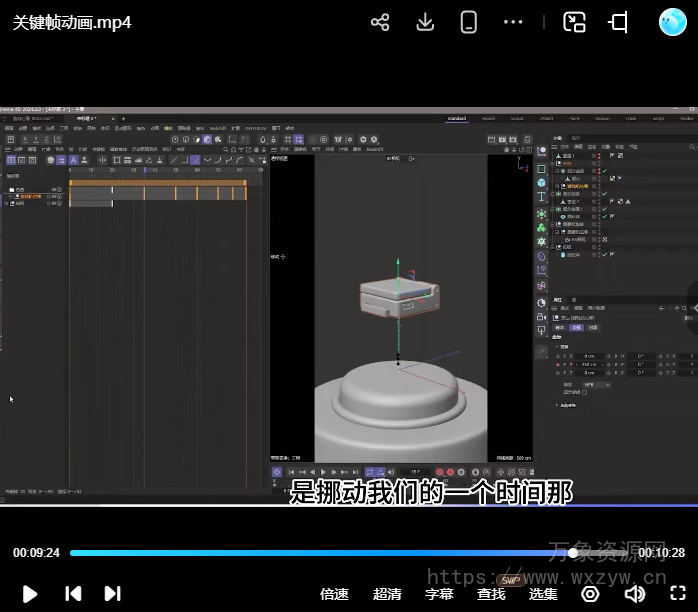Click the video progress bar handle
Screen dimensions: 698x612
[573, 552]
